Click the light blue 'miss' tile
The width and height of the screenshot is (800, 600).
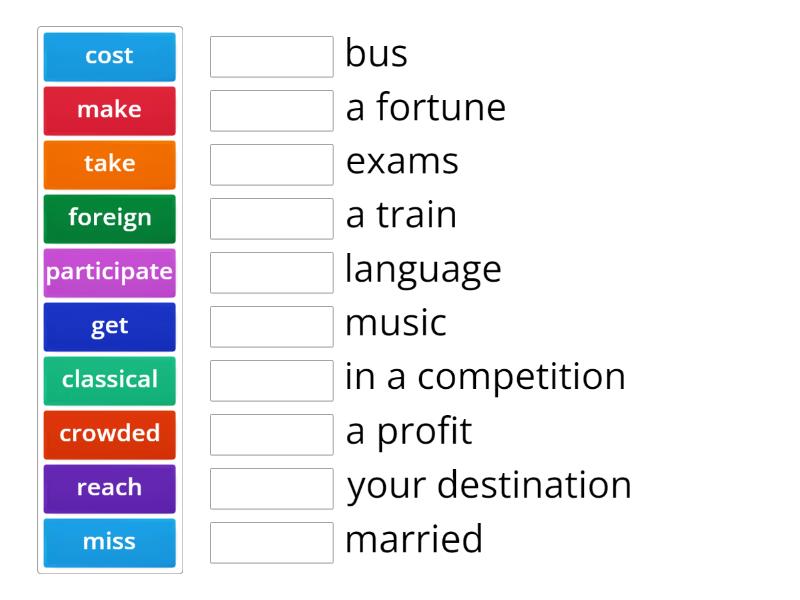pyautogui.click(x=110, y=543)
